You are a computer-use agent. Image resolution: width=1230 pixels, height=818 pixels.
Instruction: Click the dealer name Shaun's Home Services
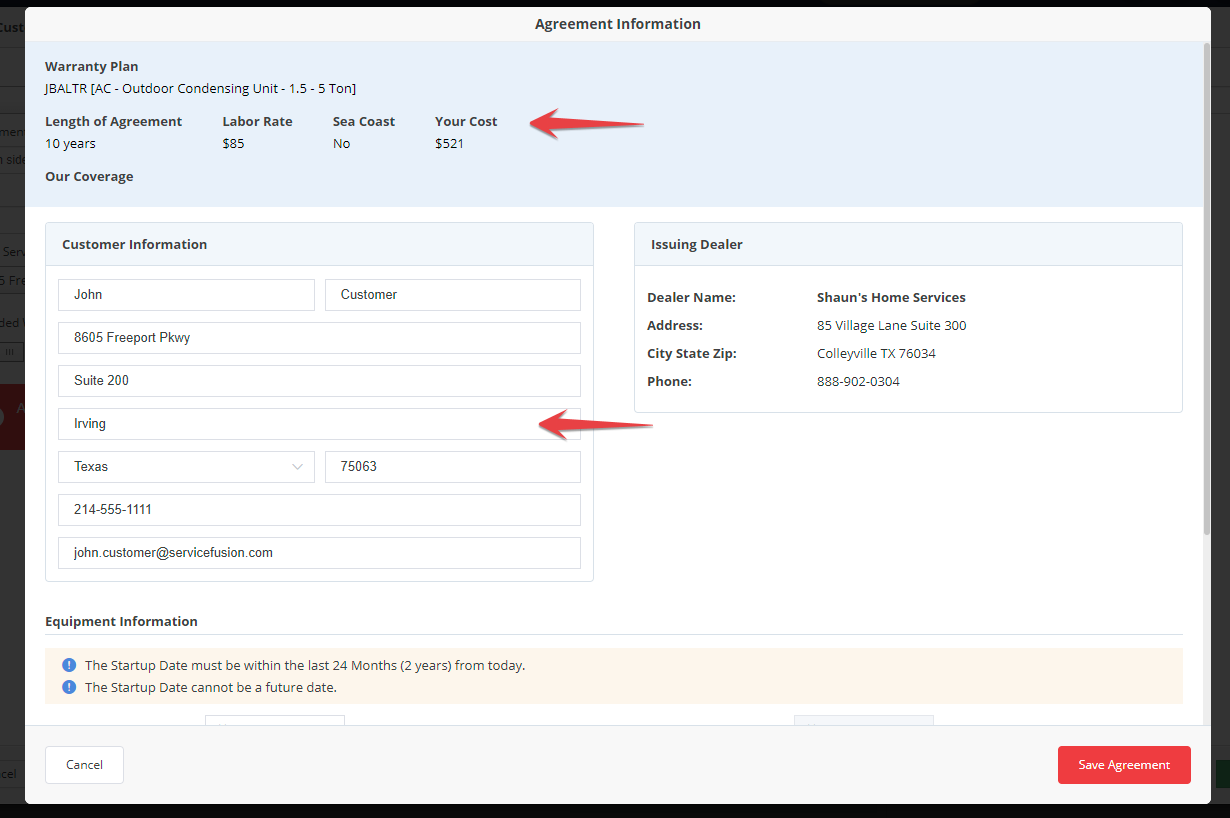click(891, 298)
